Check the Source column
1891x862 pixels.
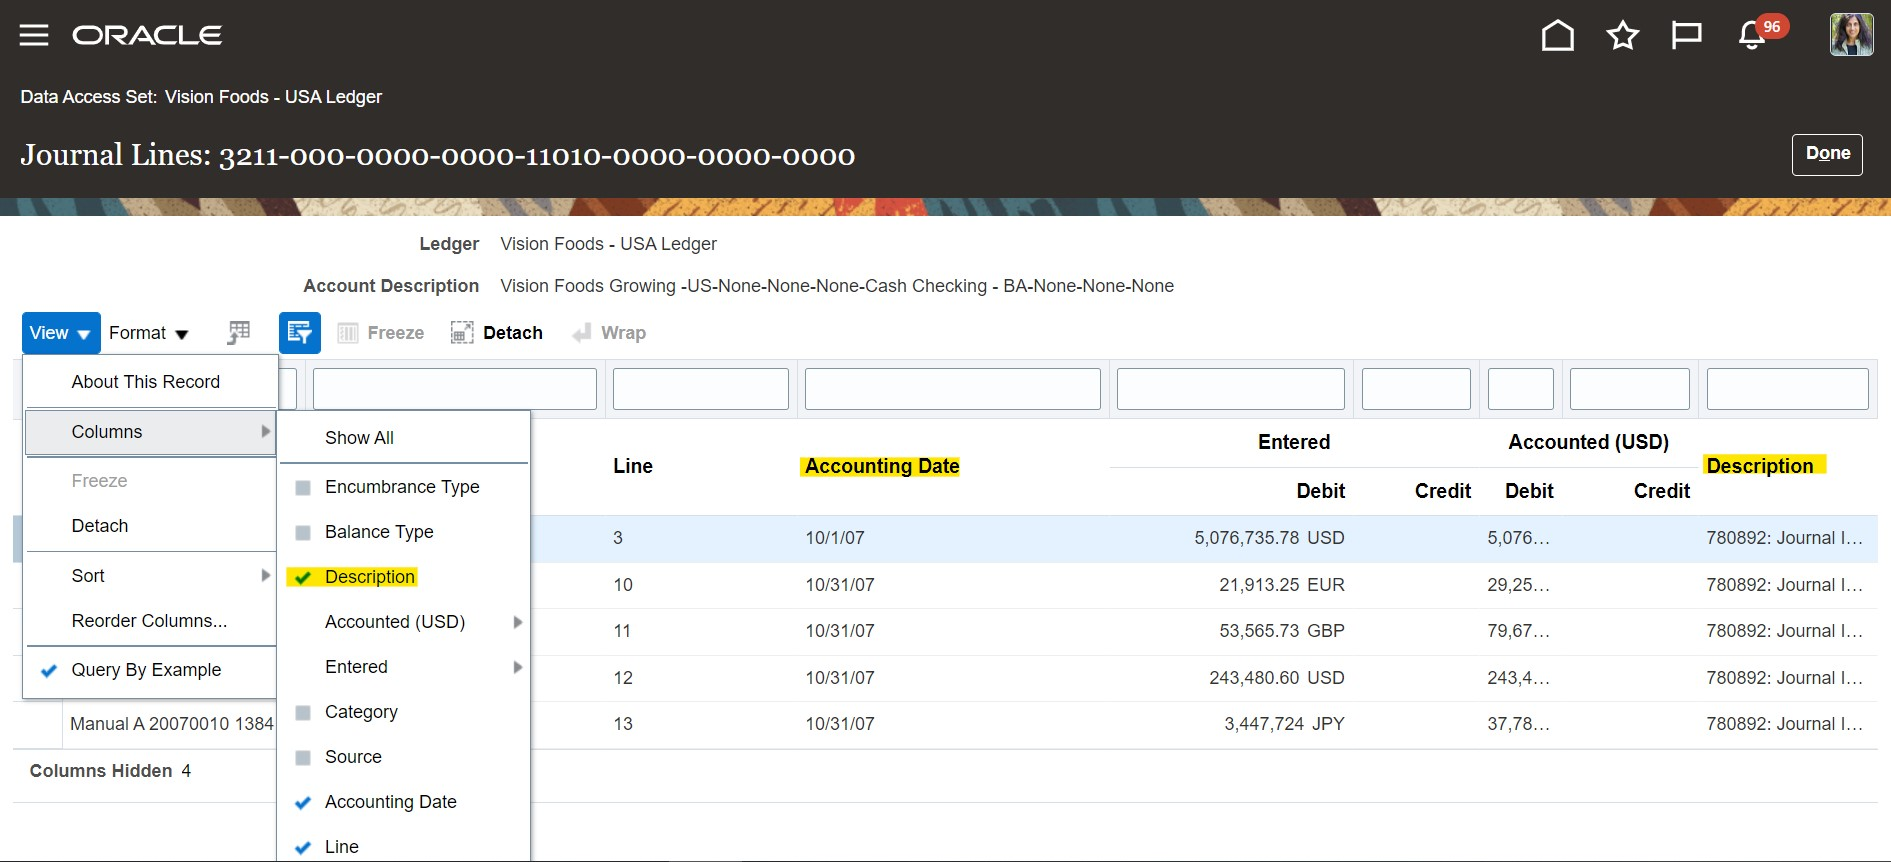[404, 757]
